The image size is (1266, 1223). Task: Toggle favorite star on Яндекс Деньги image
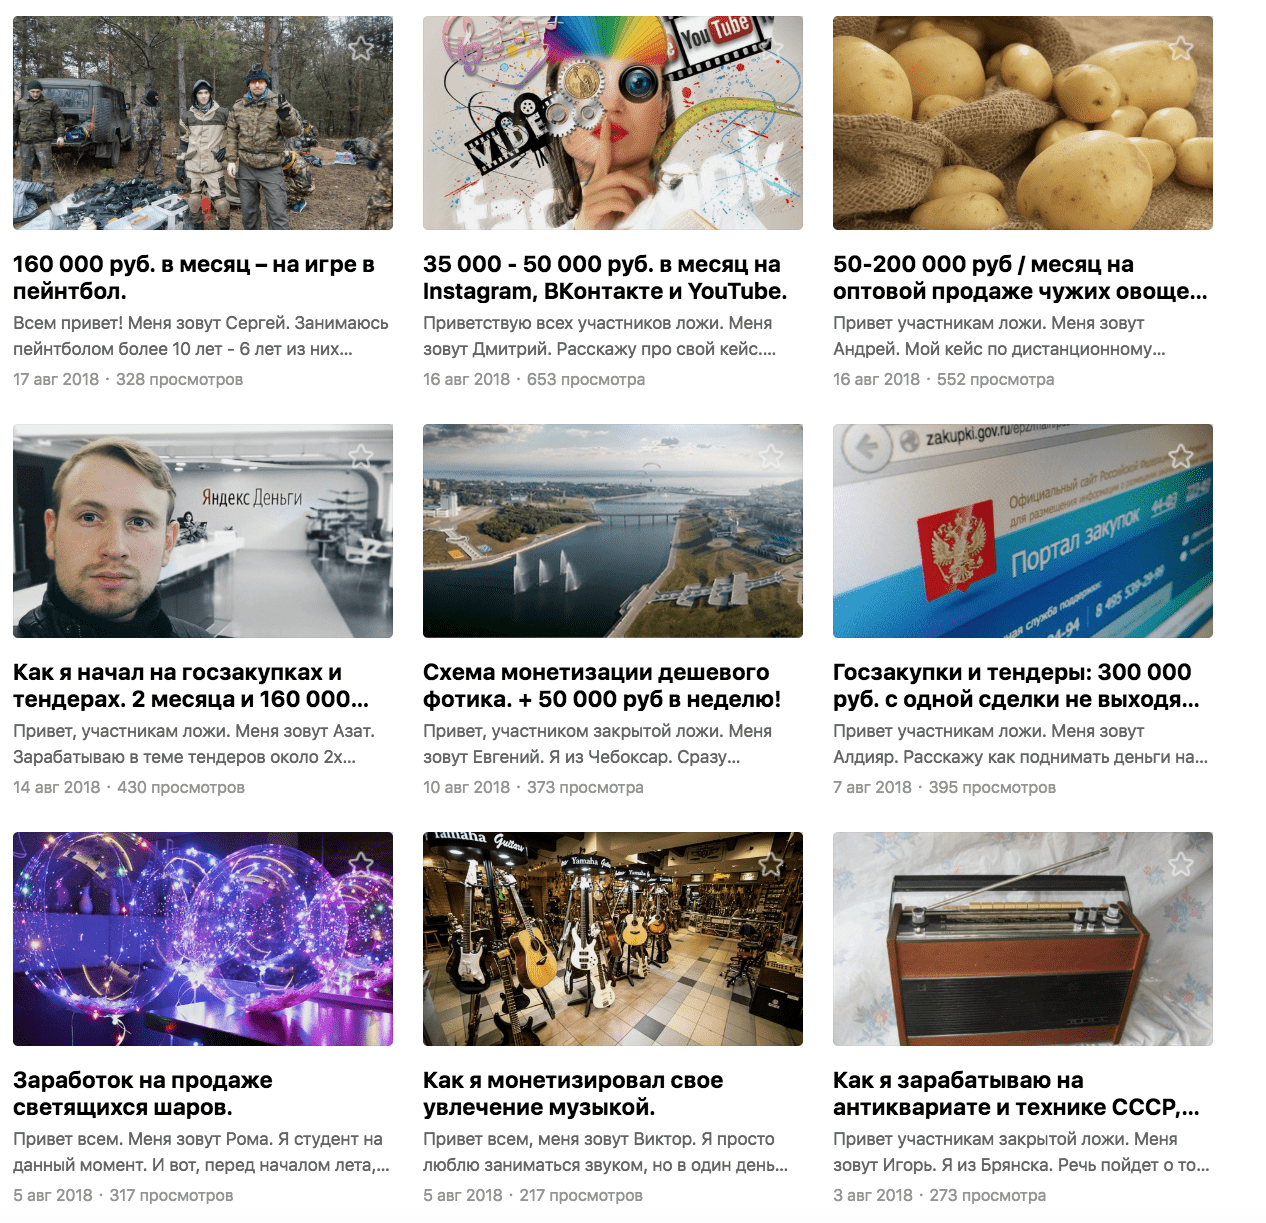point(361,456)
